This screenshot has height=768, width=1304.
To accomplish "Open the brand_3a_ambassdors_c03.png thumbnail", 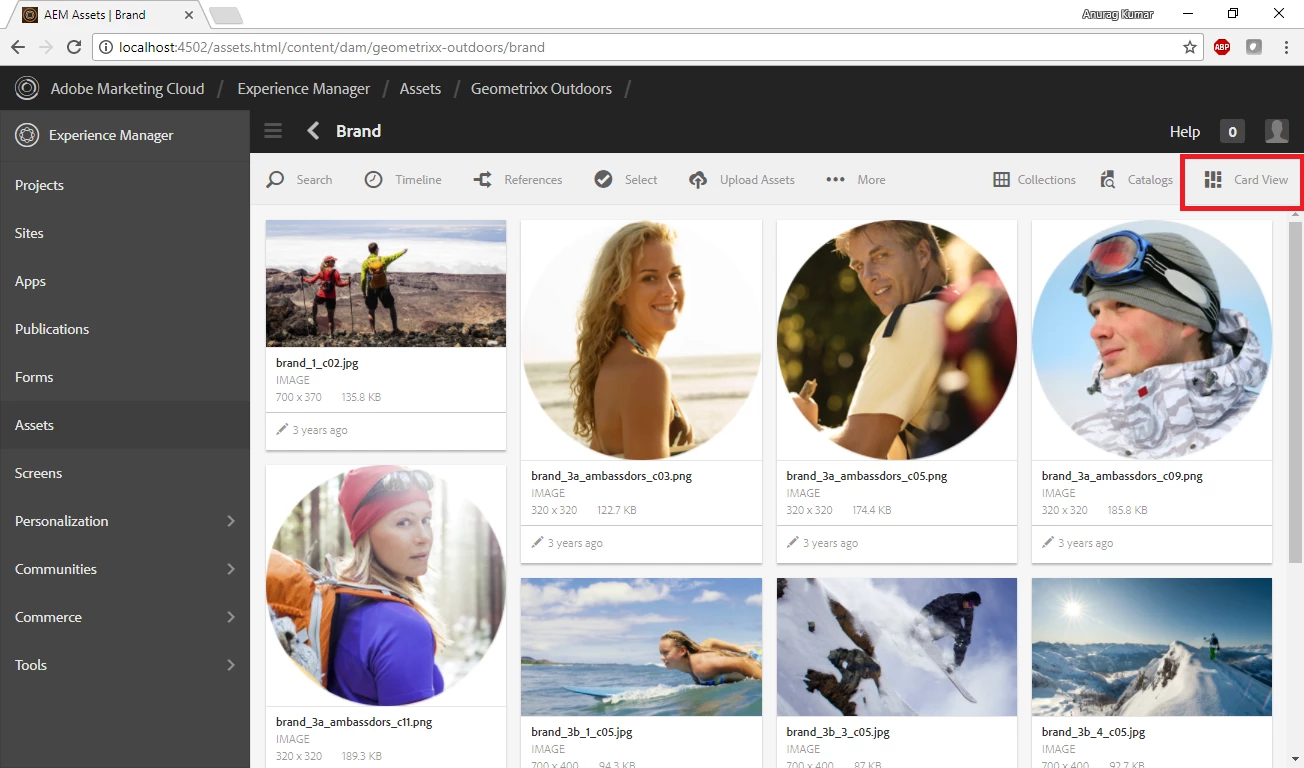I will tap(641, 340).
